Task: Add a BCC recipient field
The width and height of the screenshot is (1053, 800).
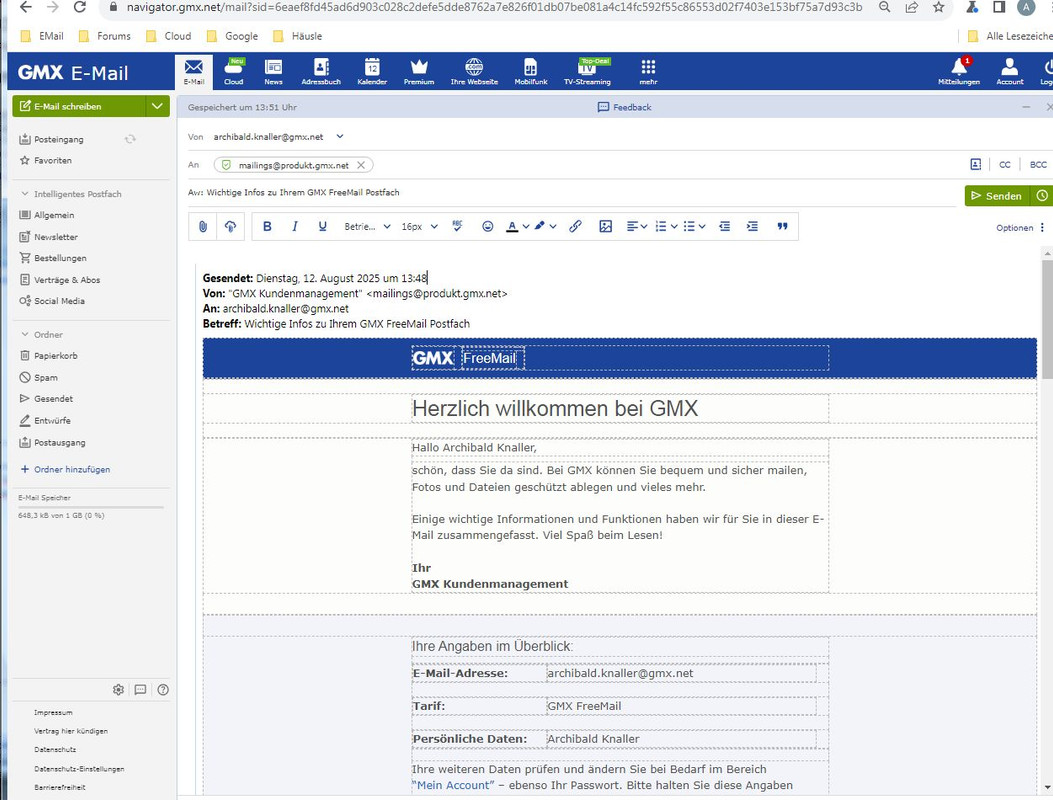Action: pyautogui.click(x=1038, y=165)
